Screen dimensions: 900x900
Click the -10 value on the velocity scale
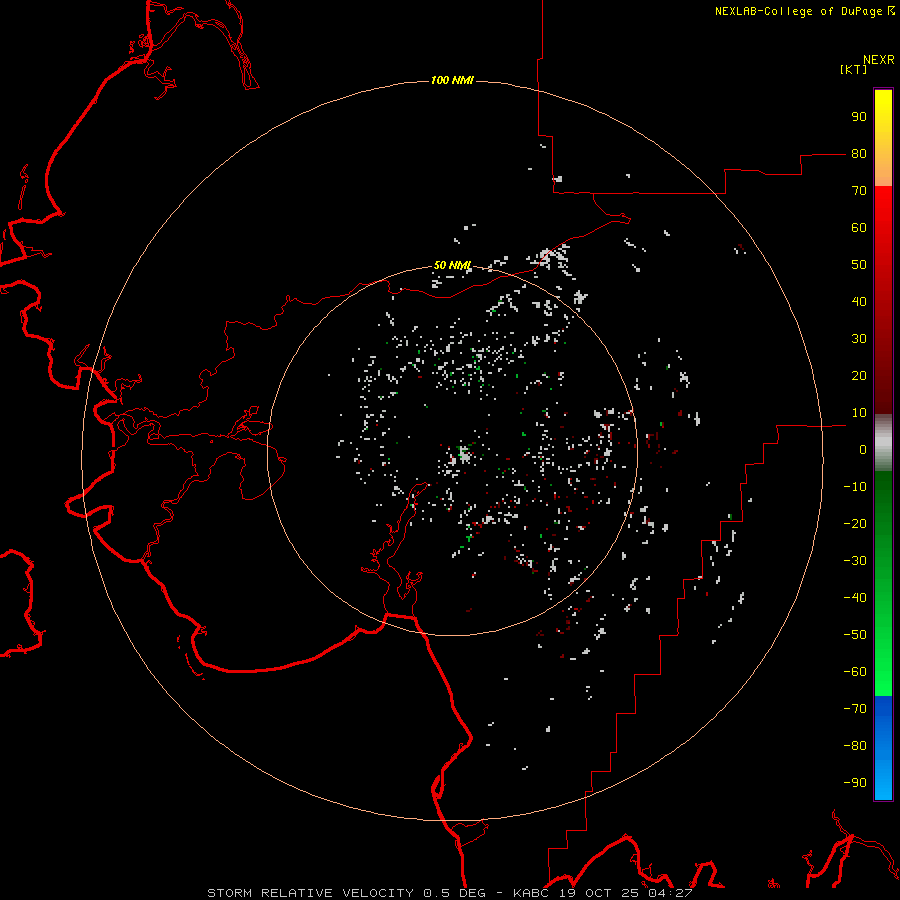click(855, 487)
